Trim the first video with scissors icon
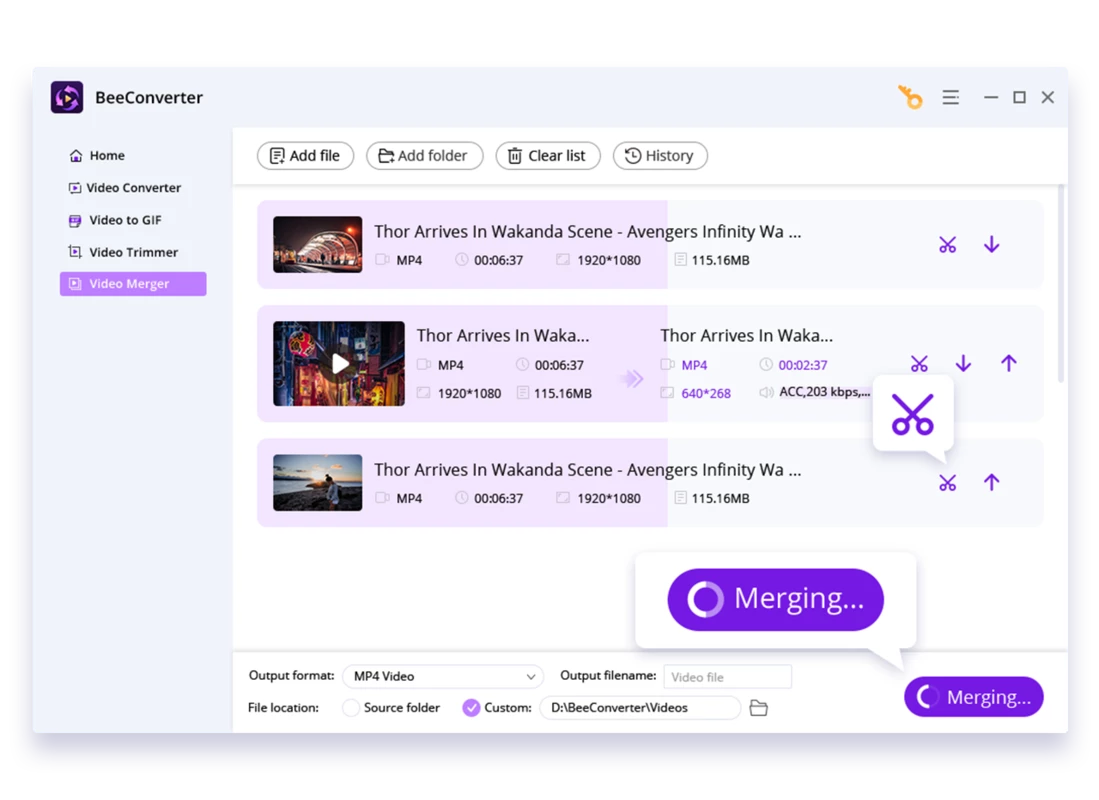 click(948, 245)
